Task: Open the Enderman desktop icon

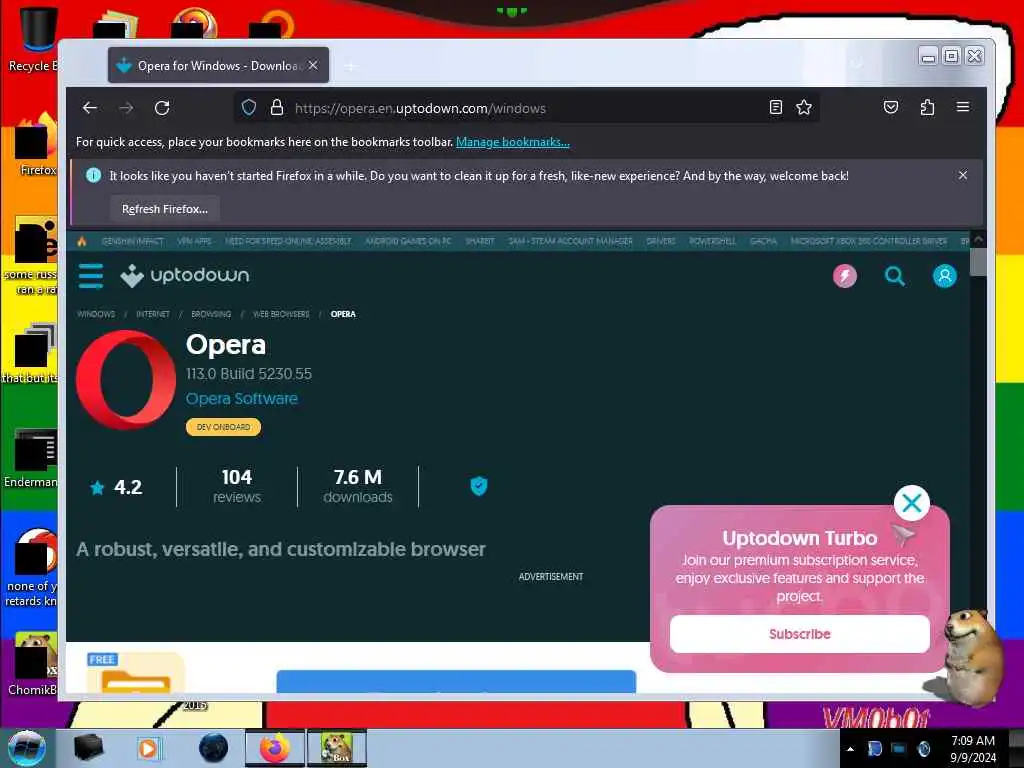Action: pyautogui.click(x=31, y=457)
